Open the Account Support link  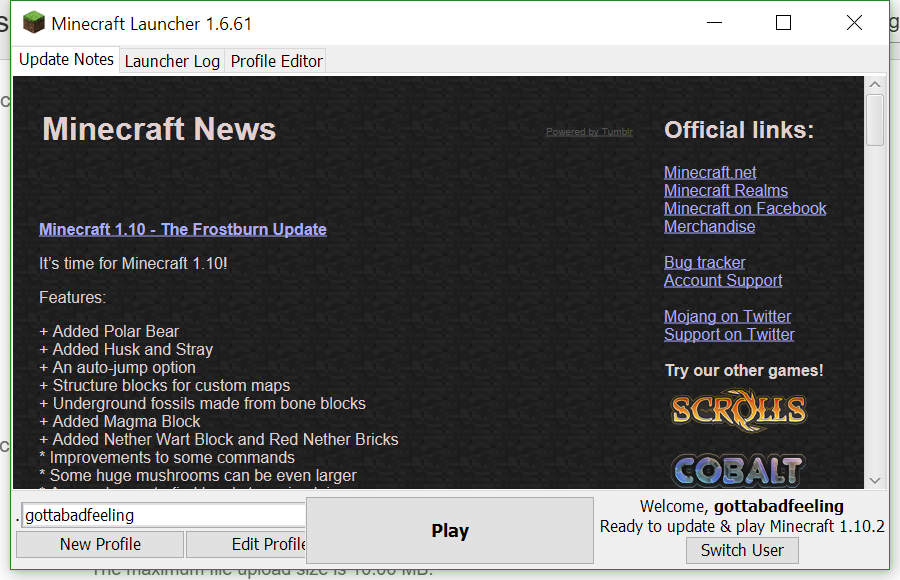(x=723, y=280)
